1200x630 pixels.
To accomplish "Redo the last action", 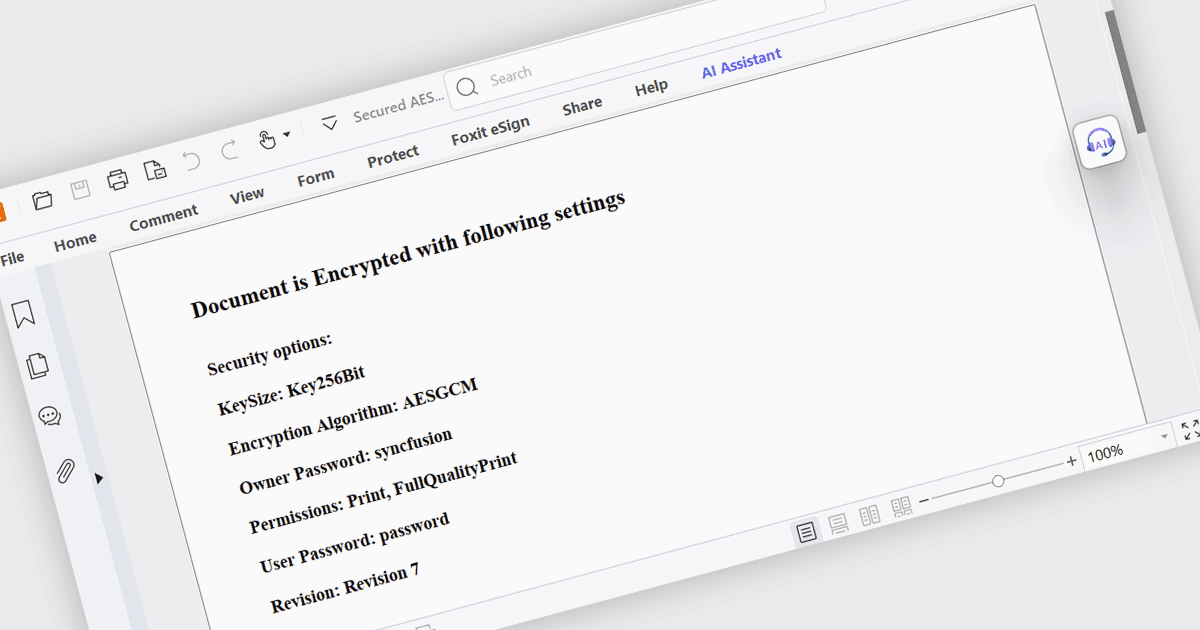I will tap(229, 150).
